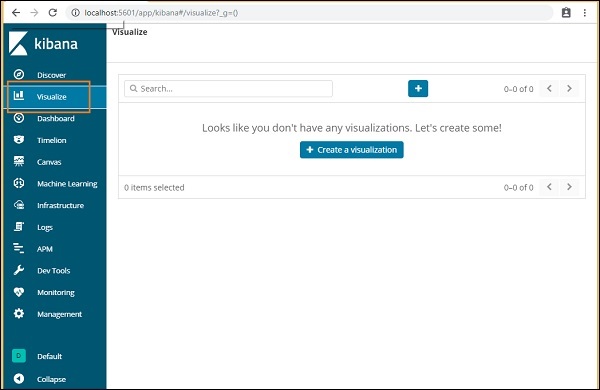Click the Infrastructure icon
This screenshot has width=600, height=390.
(19, 205)
